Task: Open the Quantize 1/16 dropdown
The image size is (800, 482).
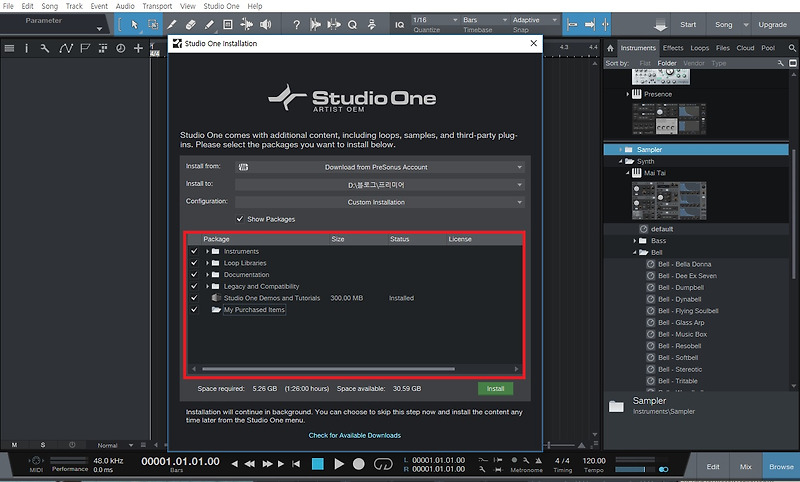Action: pyautogui.click(x=435, y=20)
